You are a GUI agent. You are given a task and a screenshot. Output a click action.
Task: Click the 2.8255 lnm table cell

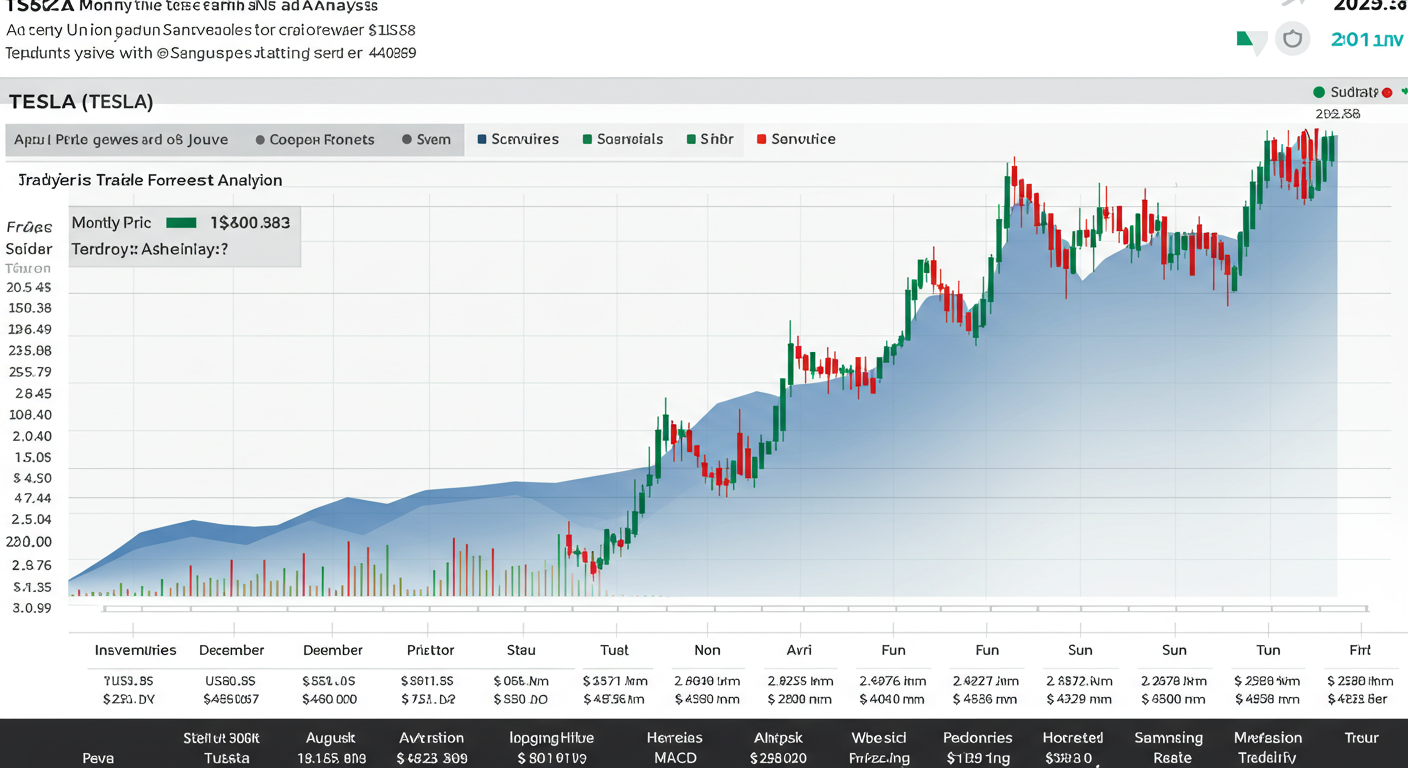click(800, 681)
